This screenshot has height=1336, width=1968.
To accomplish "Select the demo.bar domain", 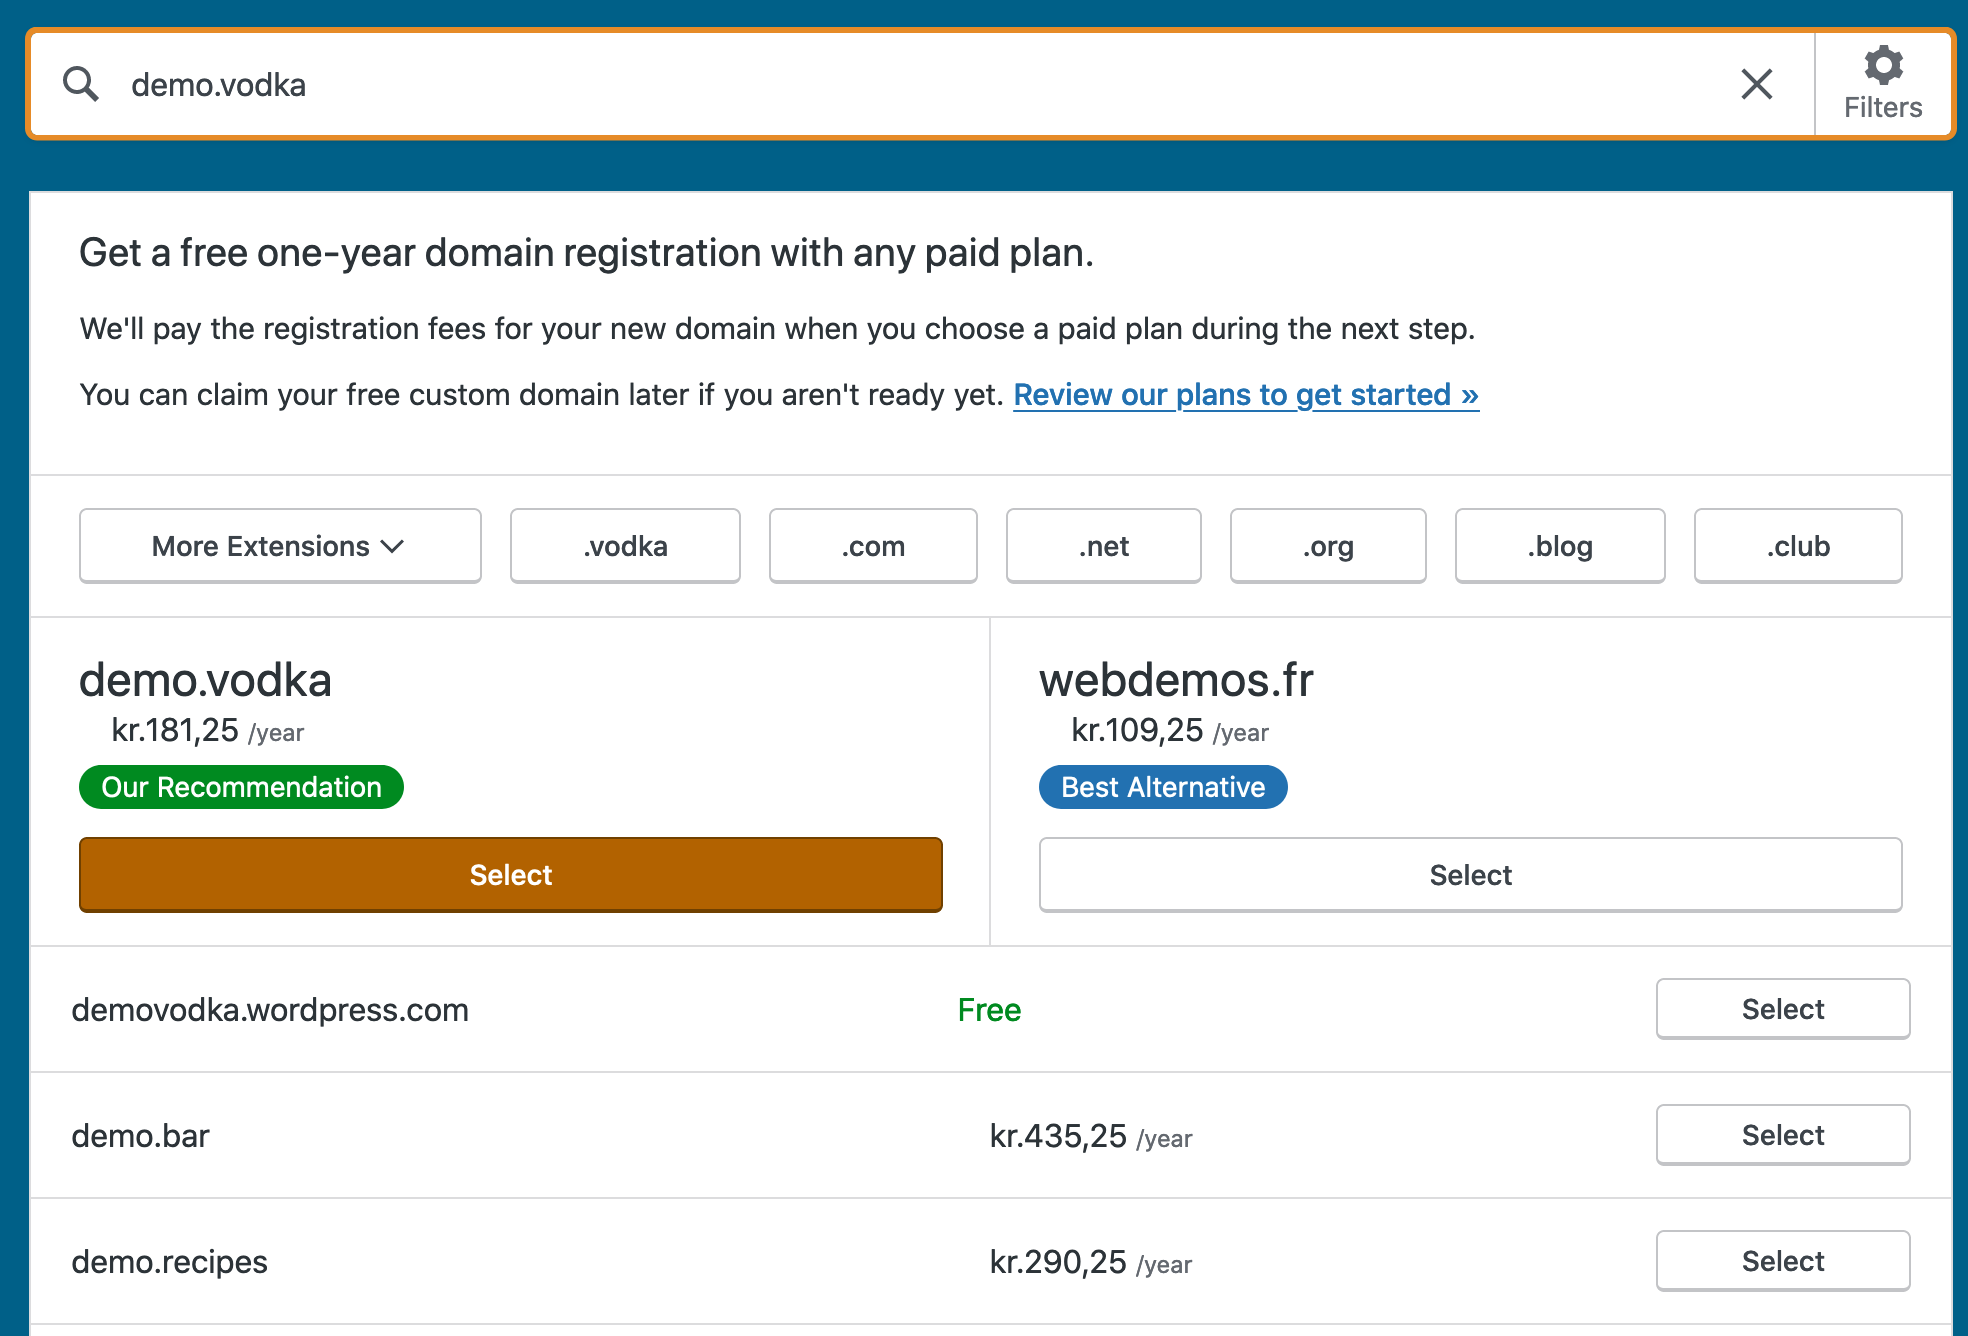I will click(1782, 1135).
